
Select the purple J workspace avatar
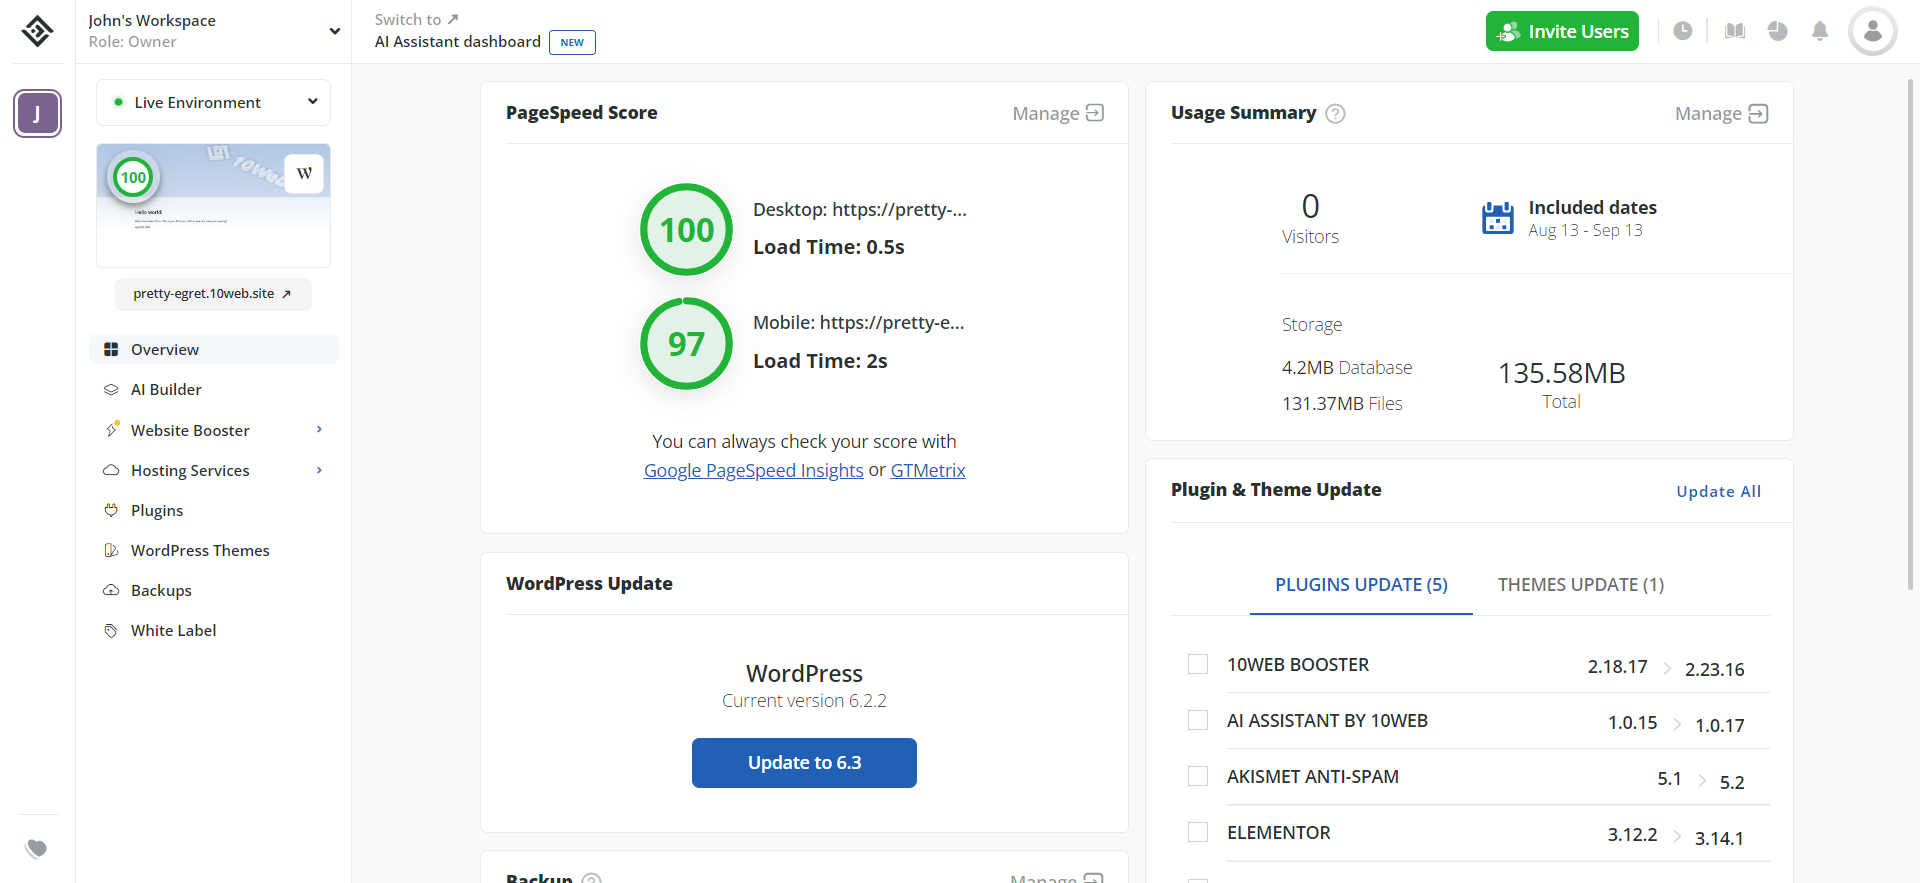[37, 113]
